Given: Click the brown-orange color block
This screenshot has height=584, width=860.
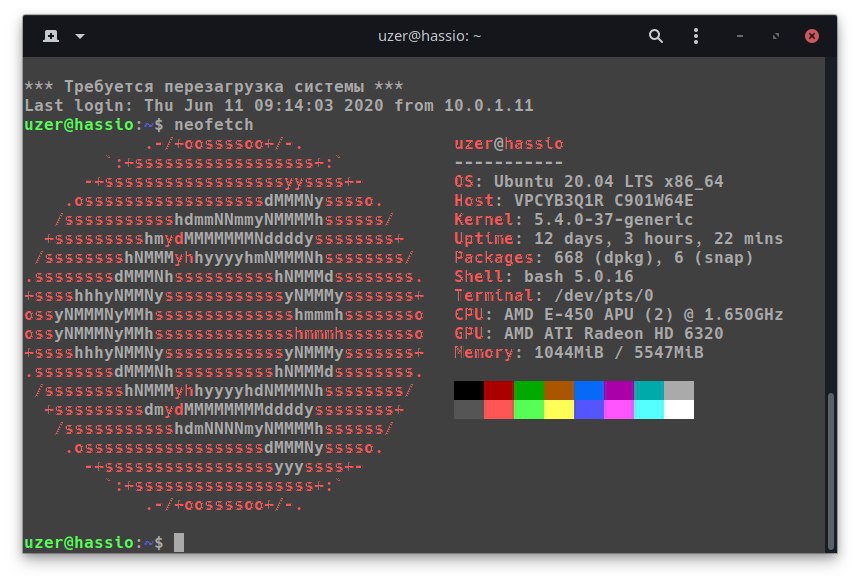Looking at the screenshot, I should click(x=559, y=390).
